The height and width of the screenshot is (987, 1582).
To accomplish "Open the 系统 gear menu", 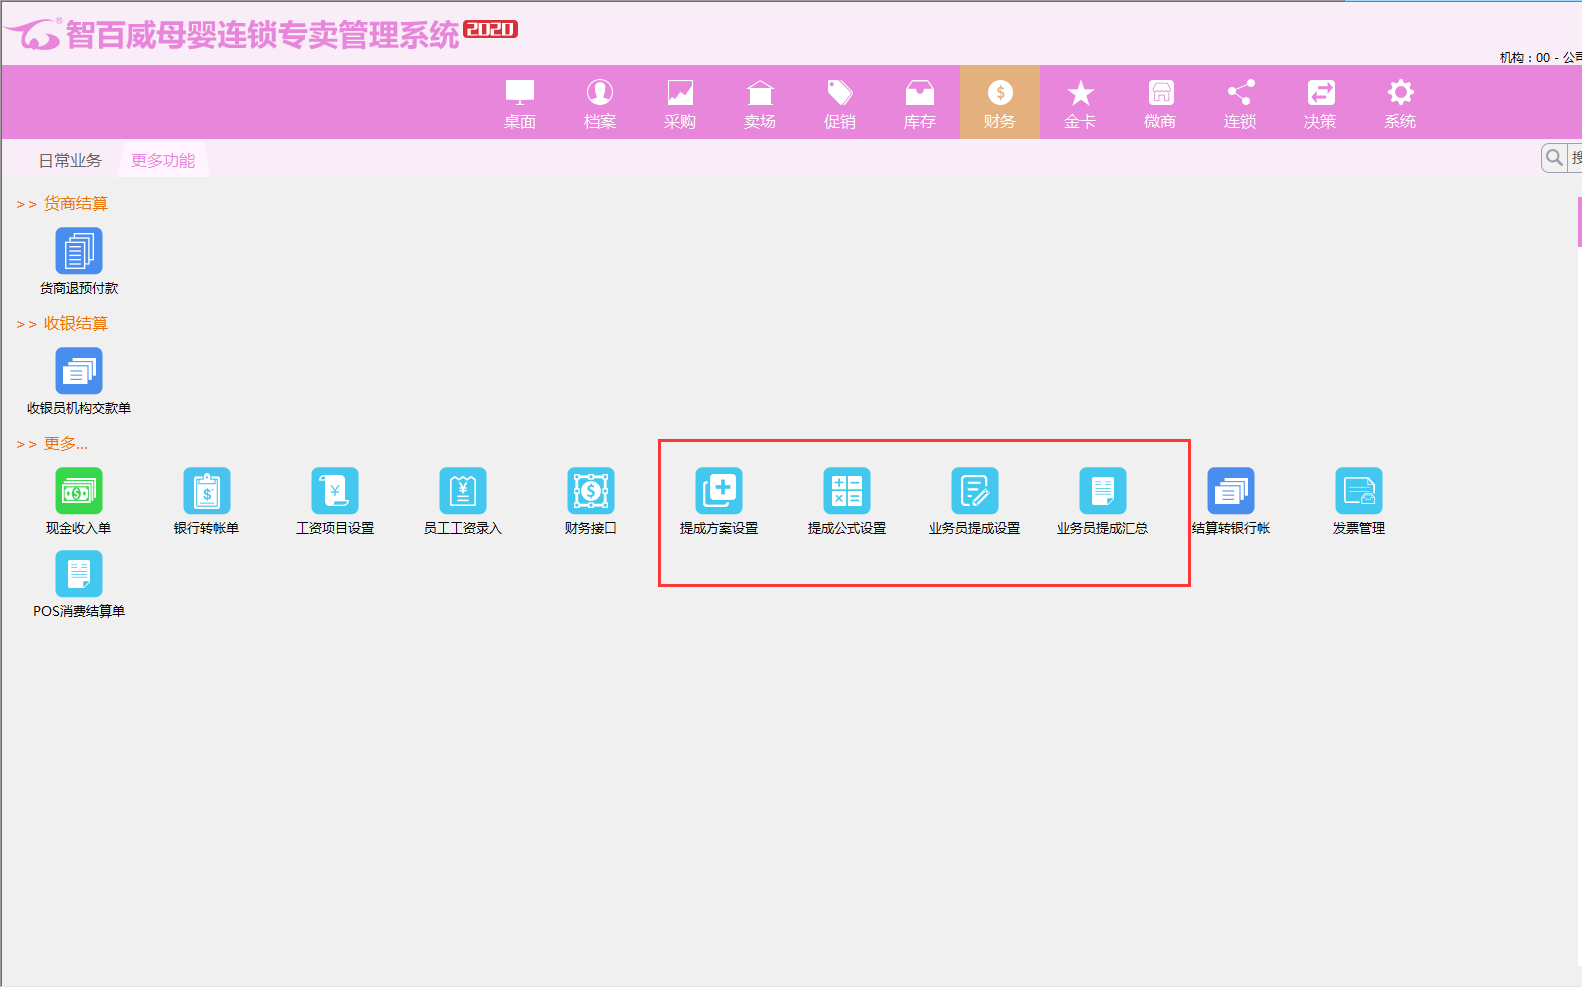I will (x=1400, y=103).
